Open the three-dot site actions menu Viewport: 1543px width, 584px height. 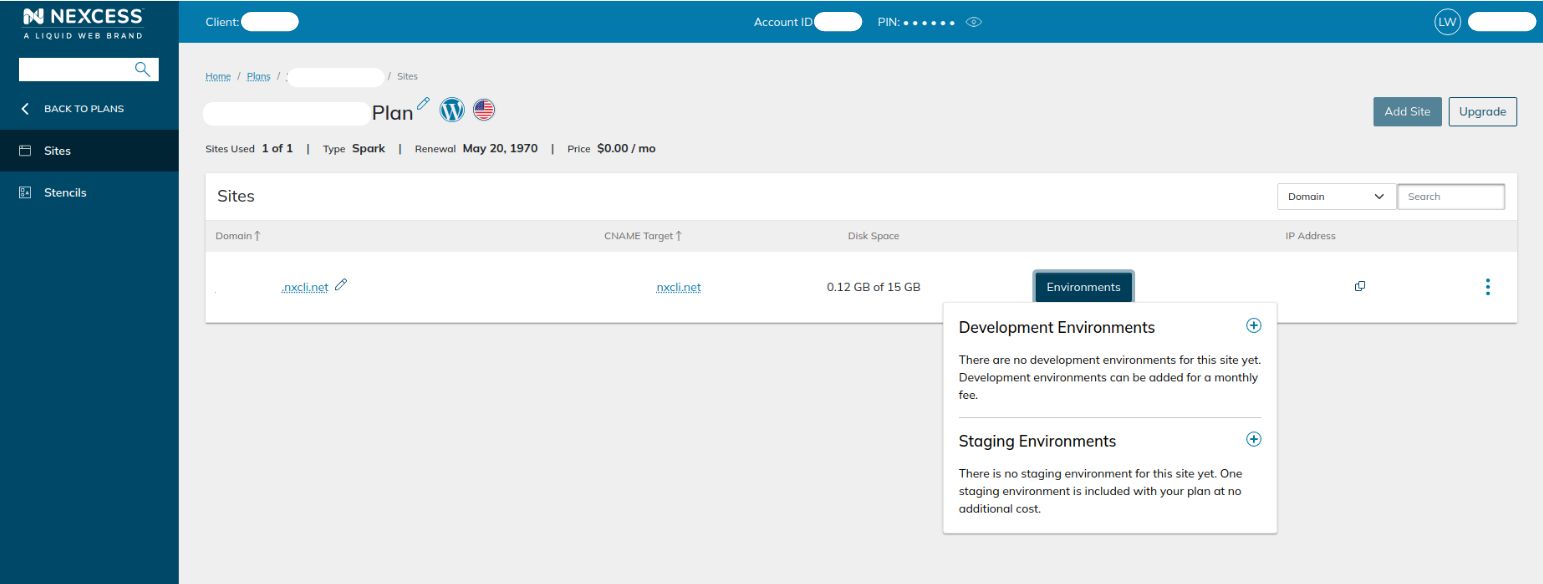click(1488, 287)
